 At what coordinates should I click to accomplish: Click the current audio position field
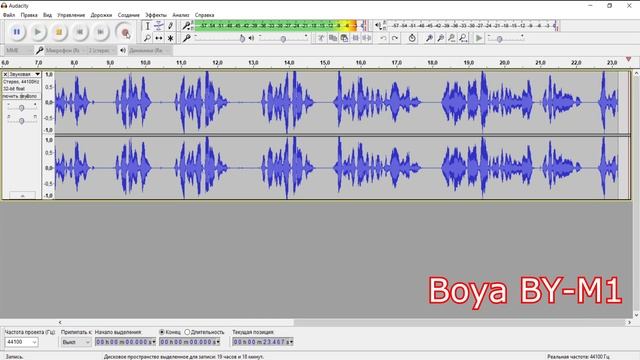coord(263,342)
